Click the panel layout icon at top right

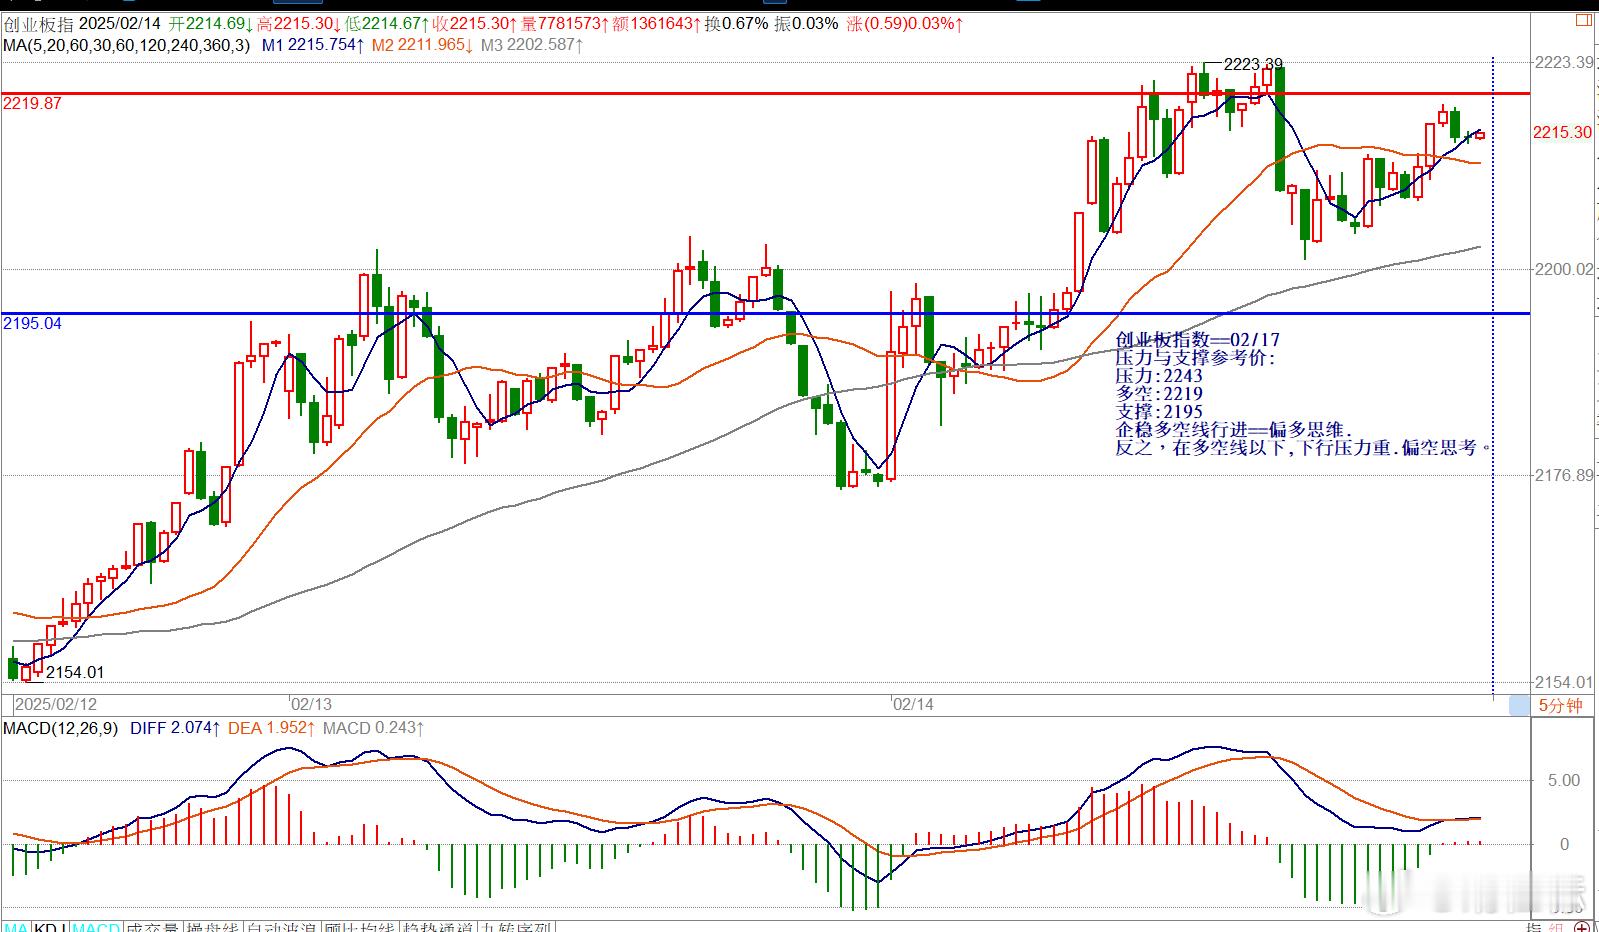tap(1582, 20)
